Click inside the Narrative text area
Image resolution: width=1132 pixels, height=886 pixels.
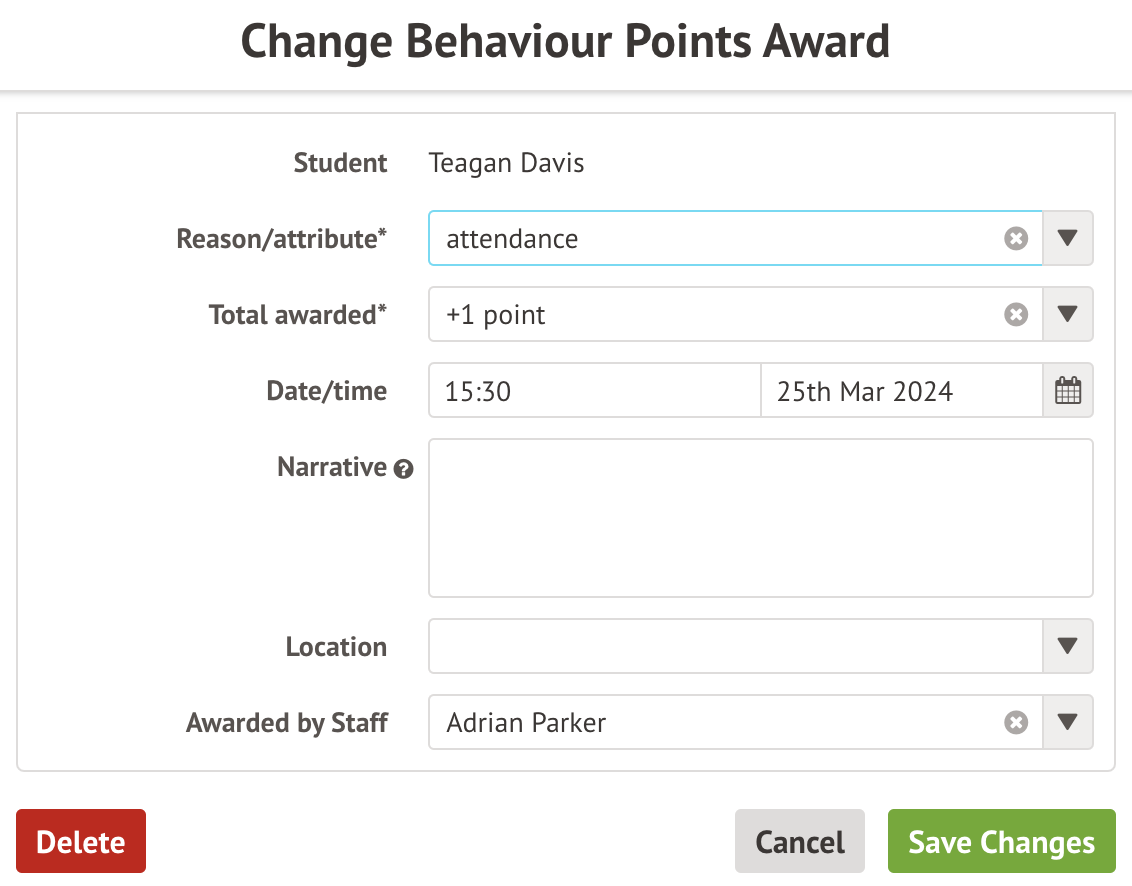760,518
